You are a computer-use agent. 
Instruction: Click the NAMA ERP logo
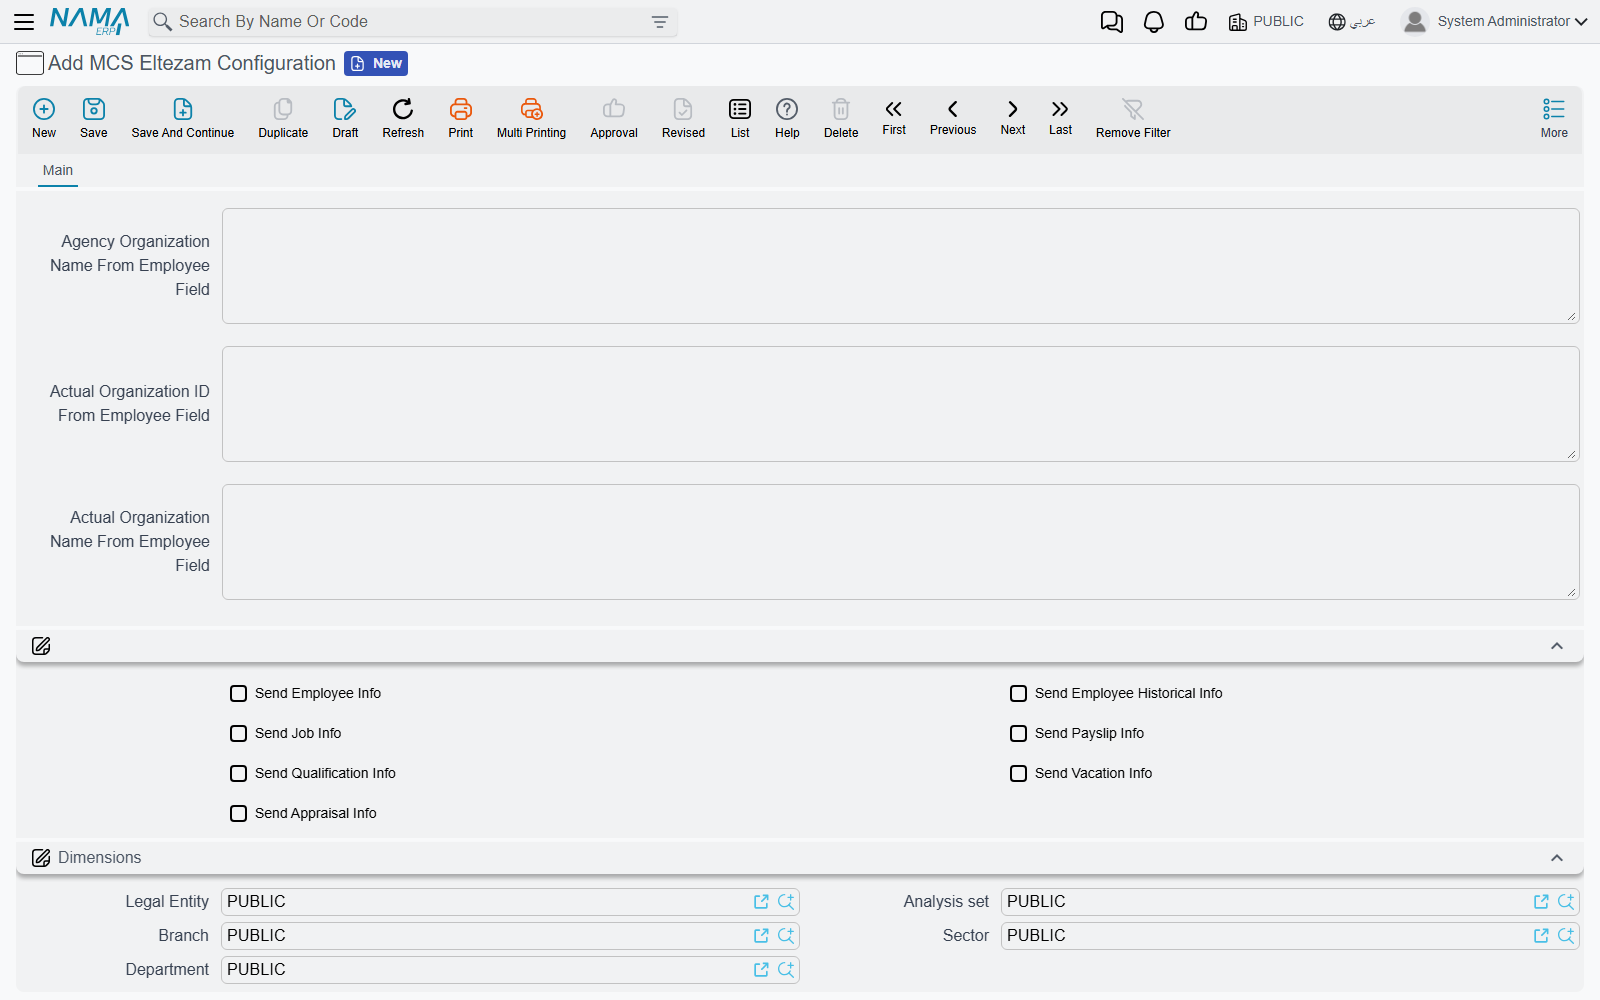(x=89, y=21)
